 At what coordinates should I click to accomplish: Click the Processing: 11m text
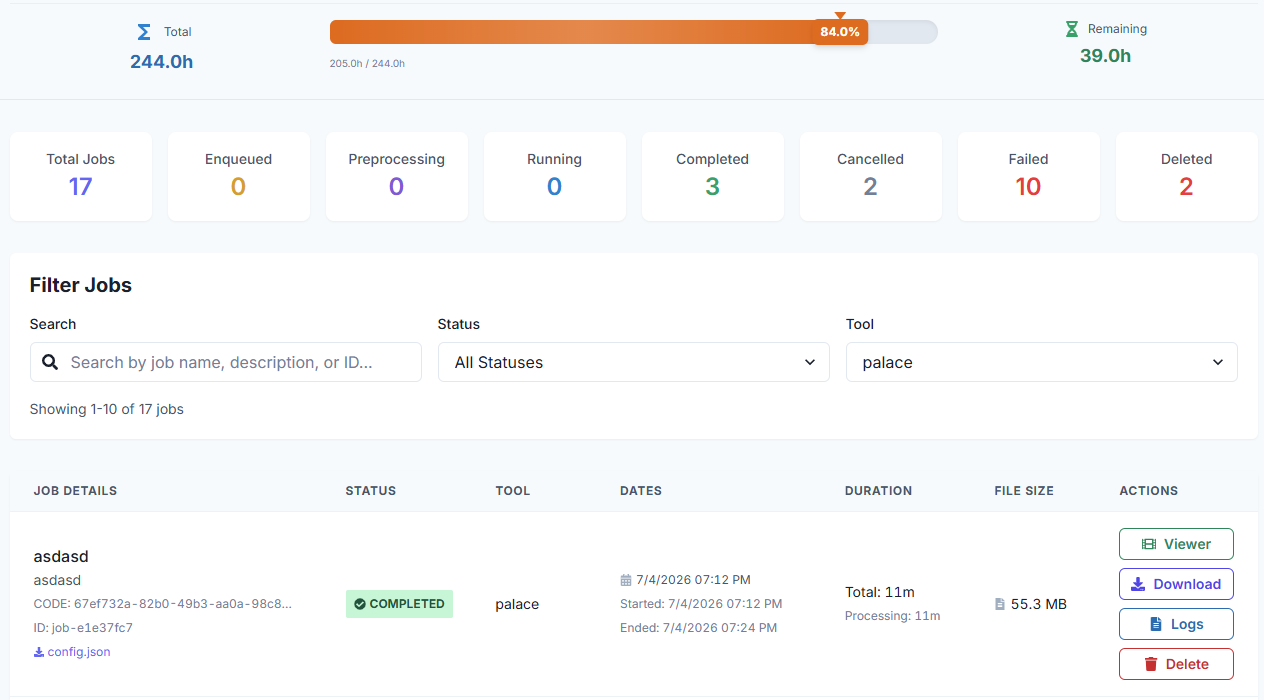892,616
